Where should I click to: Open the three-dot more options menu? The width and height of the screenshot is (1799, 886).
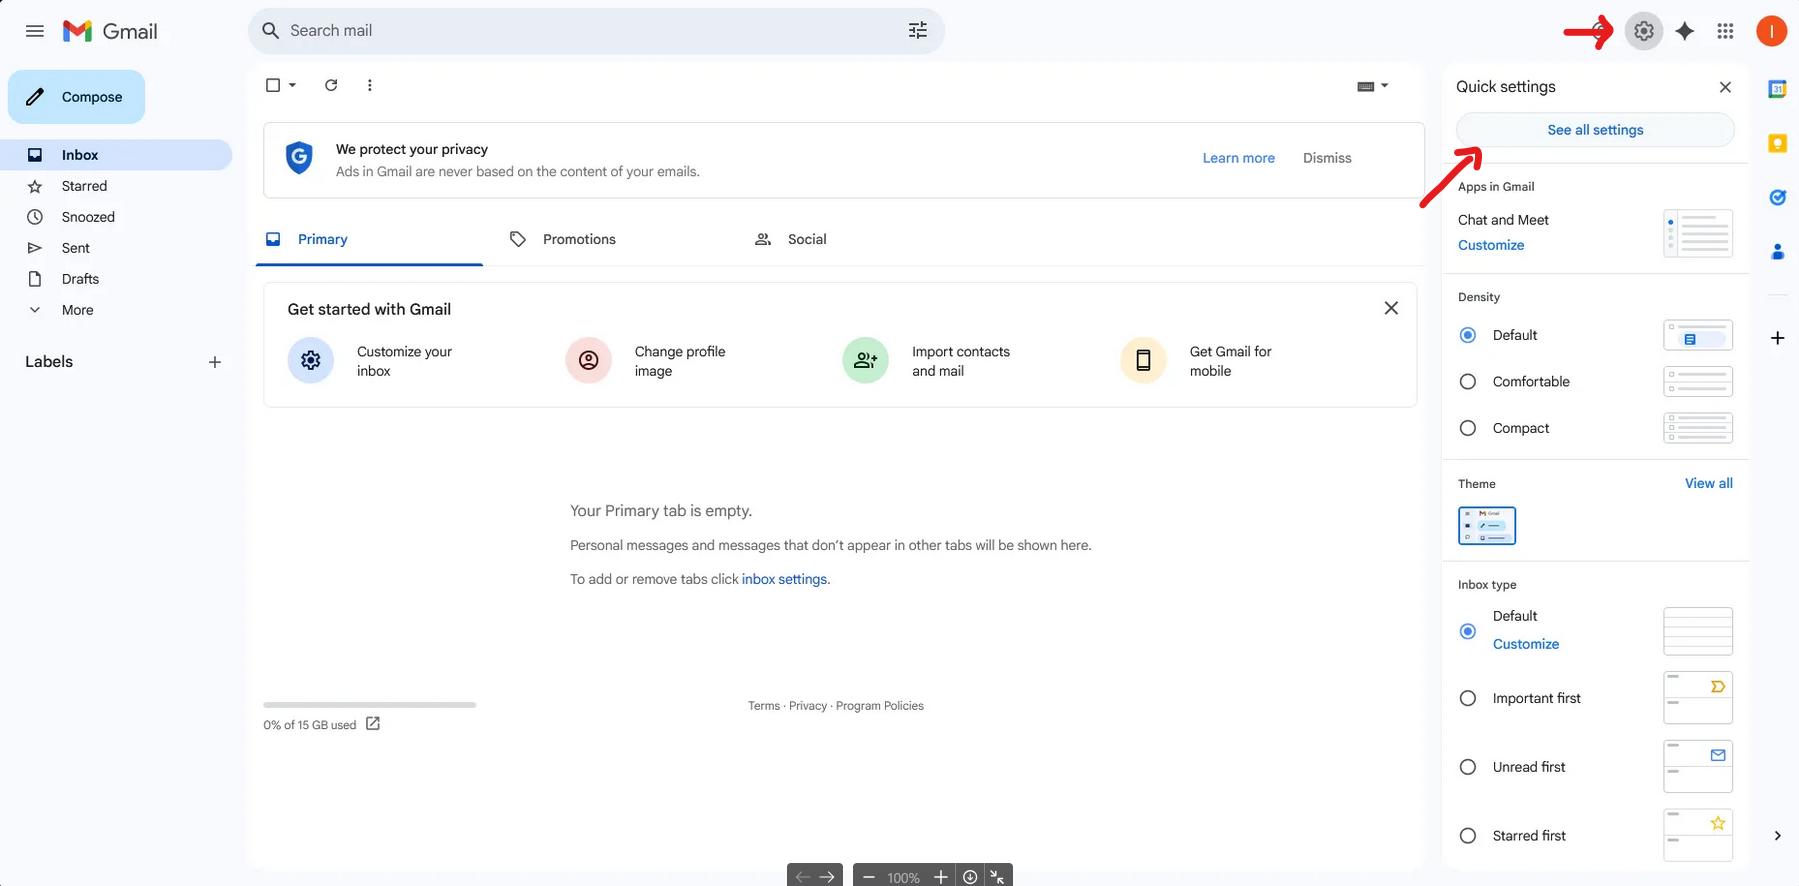point(370,85)
